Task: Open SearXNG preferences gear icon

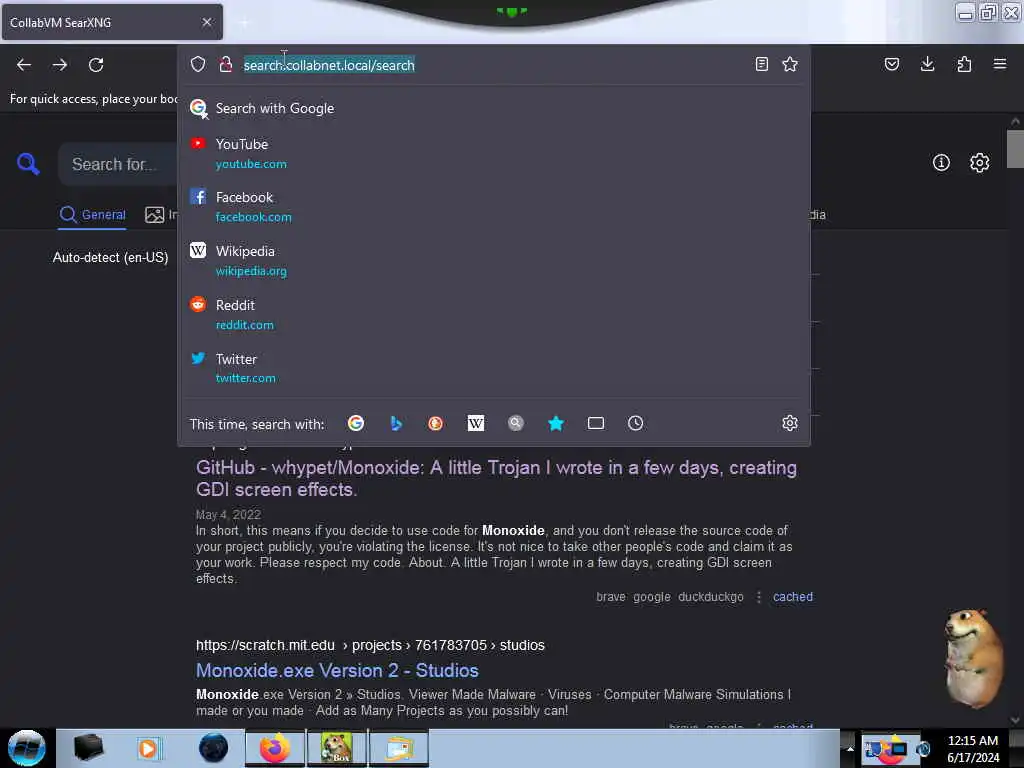Action: click(x=979, y=163)
